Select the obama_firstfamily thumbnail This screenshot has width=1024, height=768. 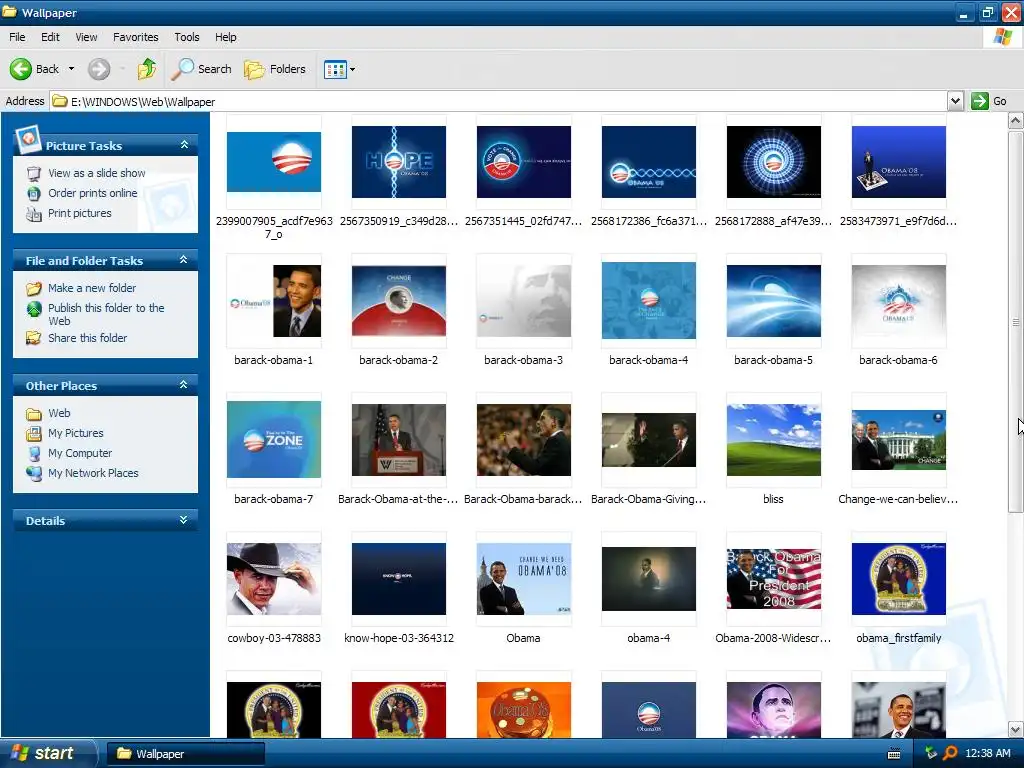(899, 579)
